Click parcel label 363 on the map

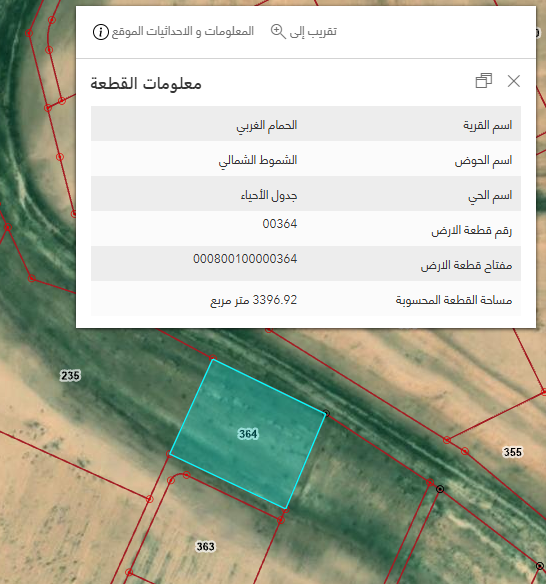click(206, 546)
